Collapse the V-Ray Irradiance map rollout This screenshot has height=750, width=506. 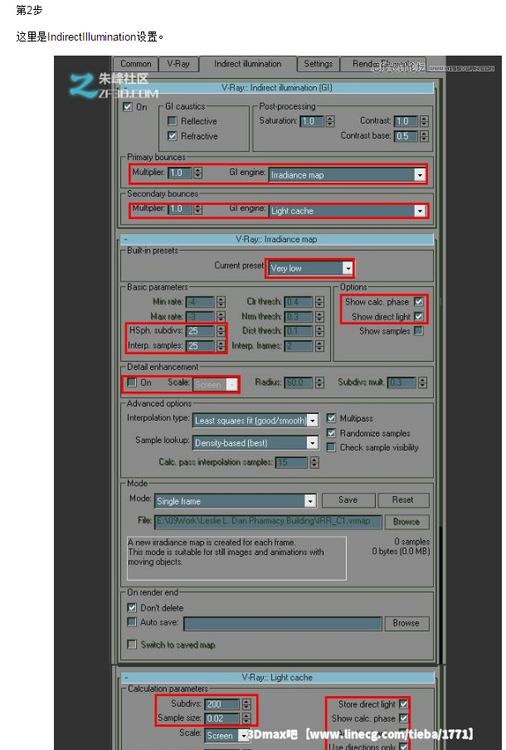tap(276, 239)
